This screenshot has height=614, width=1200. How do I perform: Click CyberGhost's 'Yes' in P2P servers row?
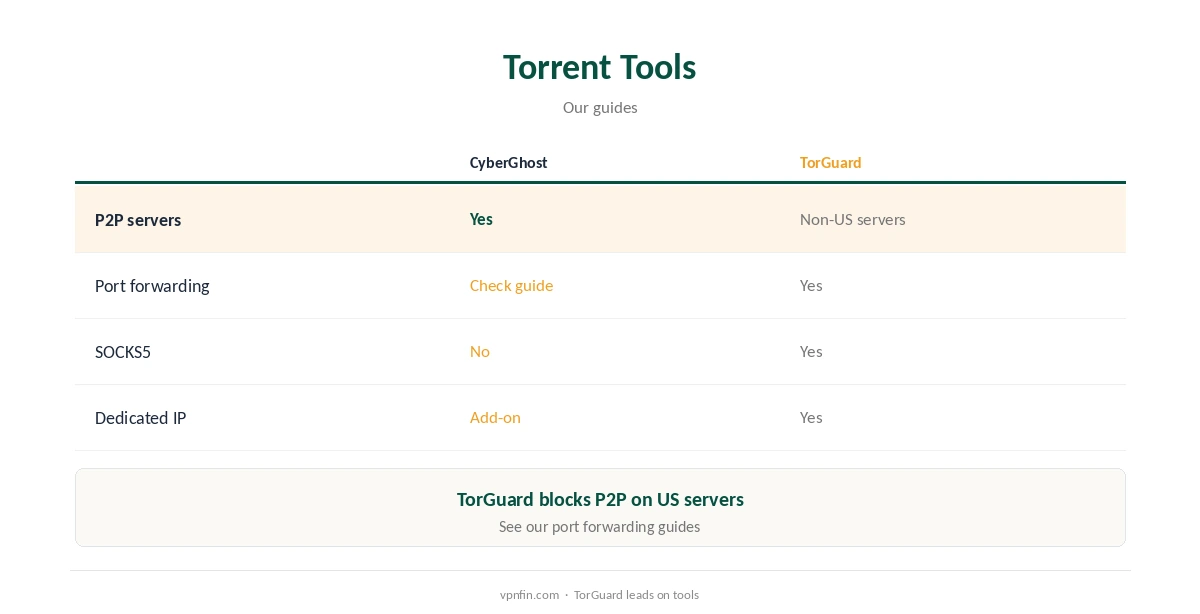(x=481, y=219)
